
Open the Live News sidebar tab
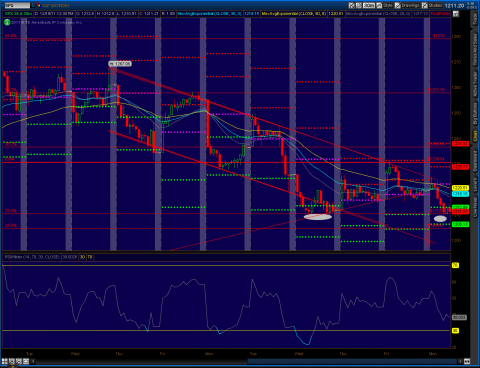point(475,207)
